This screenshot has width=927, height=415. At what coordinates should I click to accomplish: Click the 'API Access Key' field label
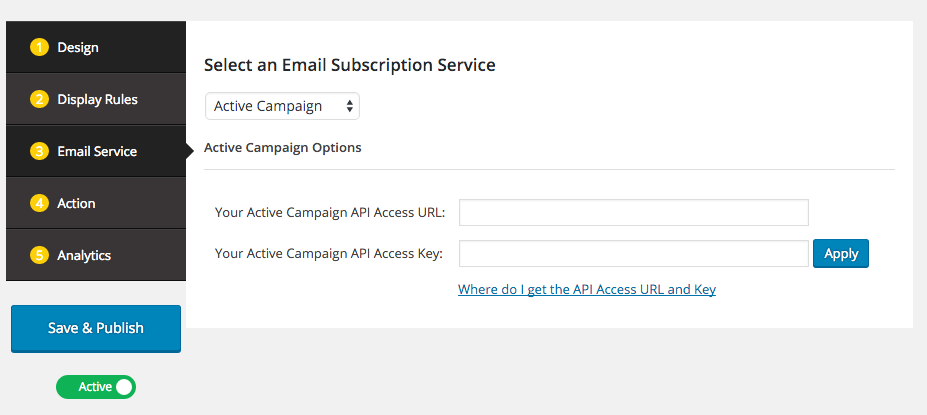pos(328,254)
